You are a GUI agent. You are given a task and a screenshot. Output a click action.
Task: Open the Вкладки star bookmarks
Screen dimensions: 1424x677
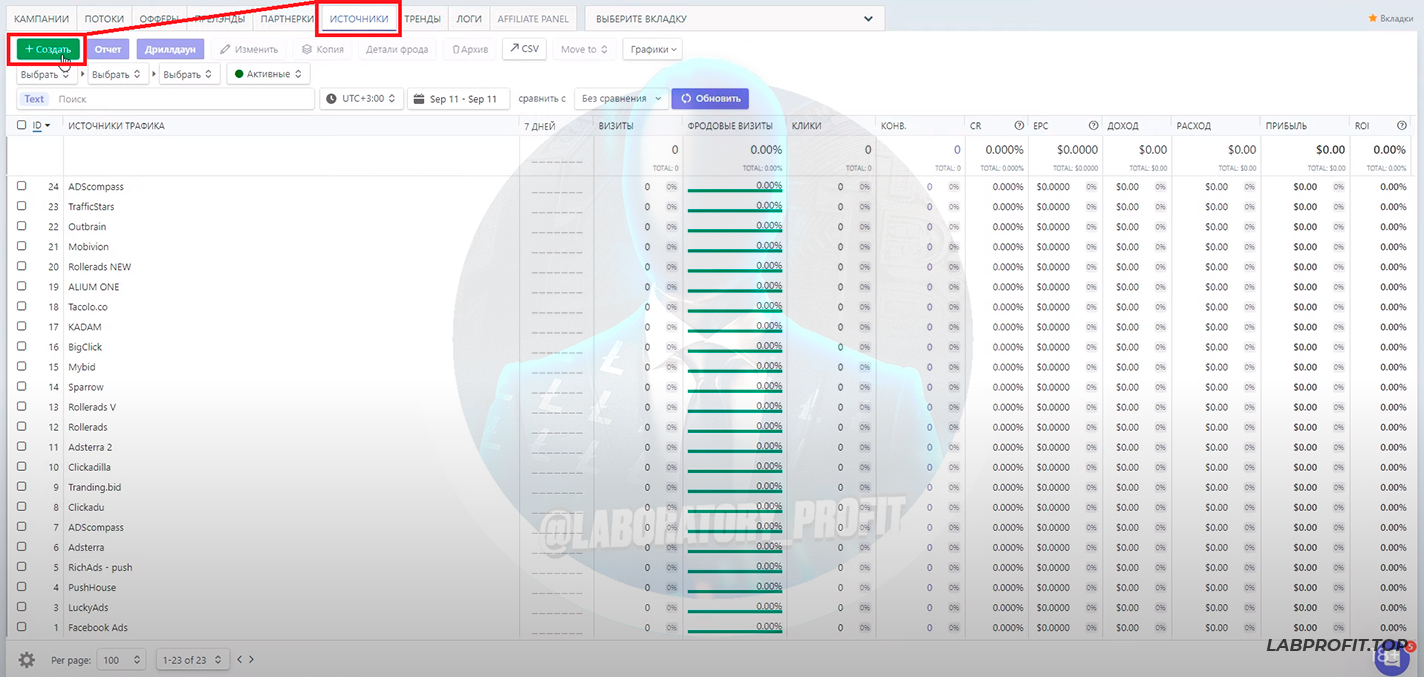(1390, 19)
